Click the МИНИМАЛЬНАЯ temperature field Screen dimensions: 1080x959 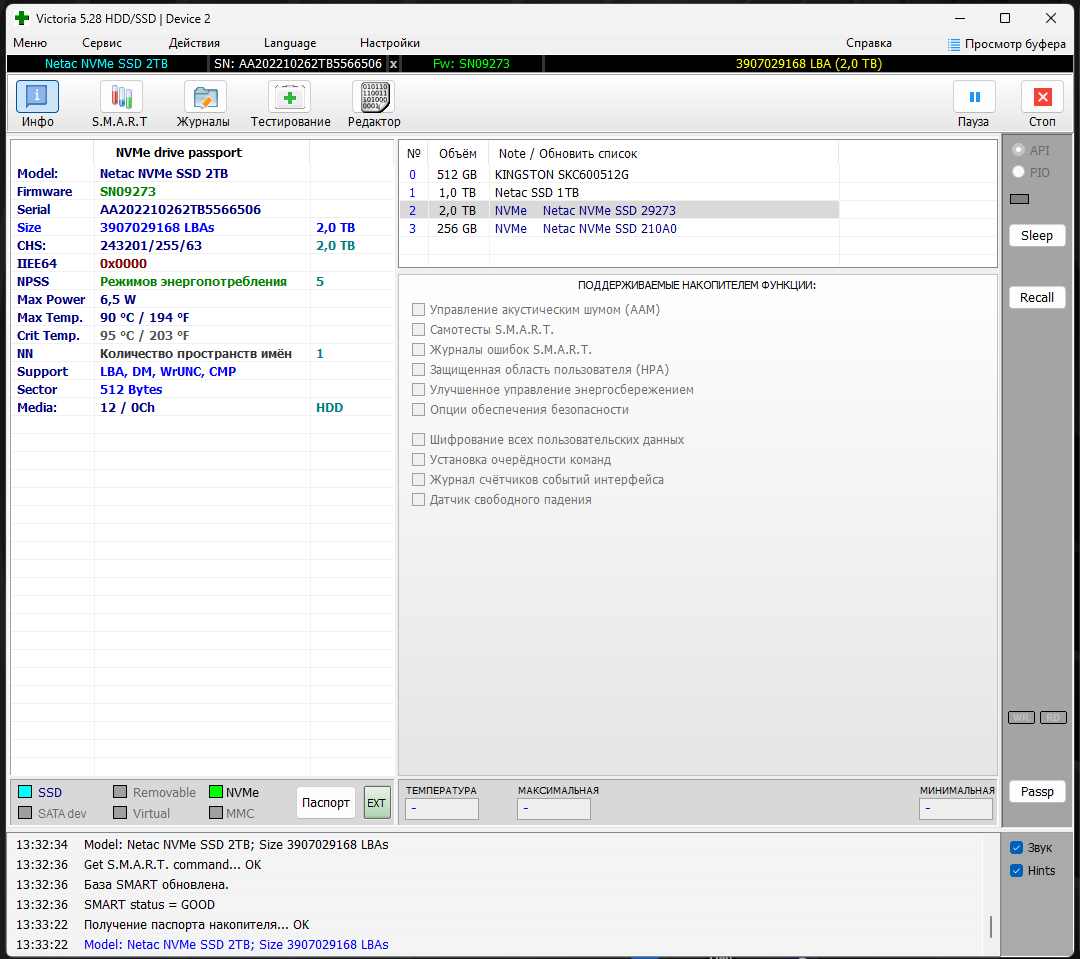click(x=955, y=809)
